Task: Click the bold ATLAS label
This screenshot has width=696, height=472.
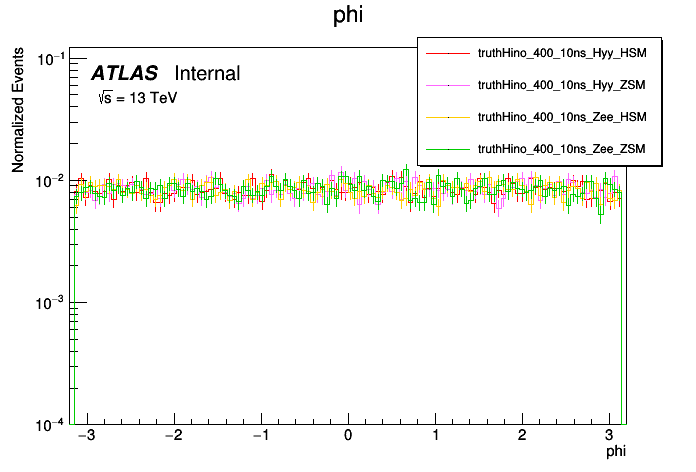Action: click(125, 74)
